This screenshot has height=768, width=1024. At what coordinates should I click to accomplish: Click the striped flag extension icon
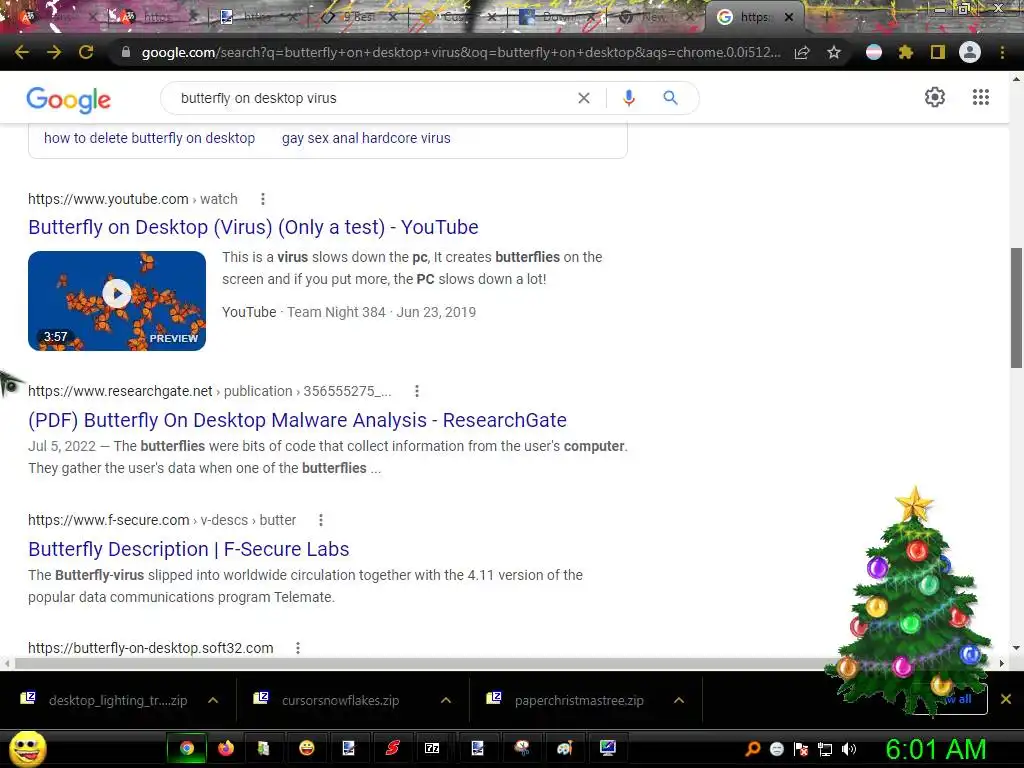874,52
